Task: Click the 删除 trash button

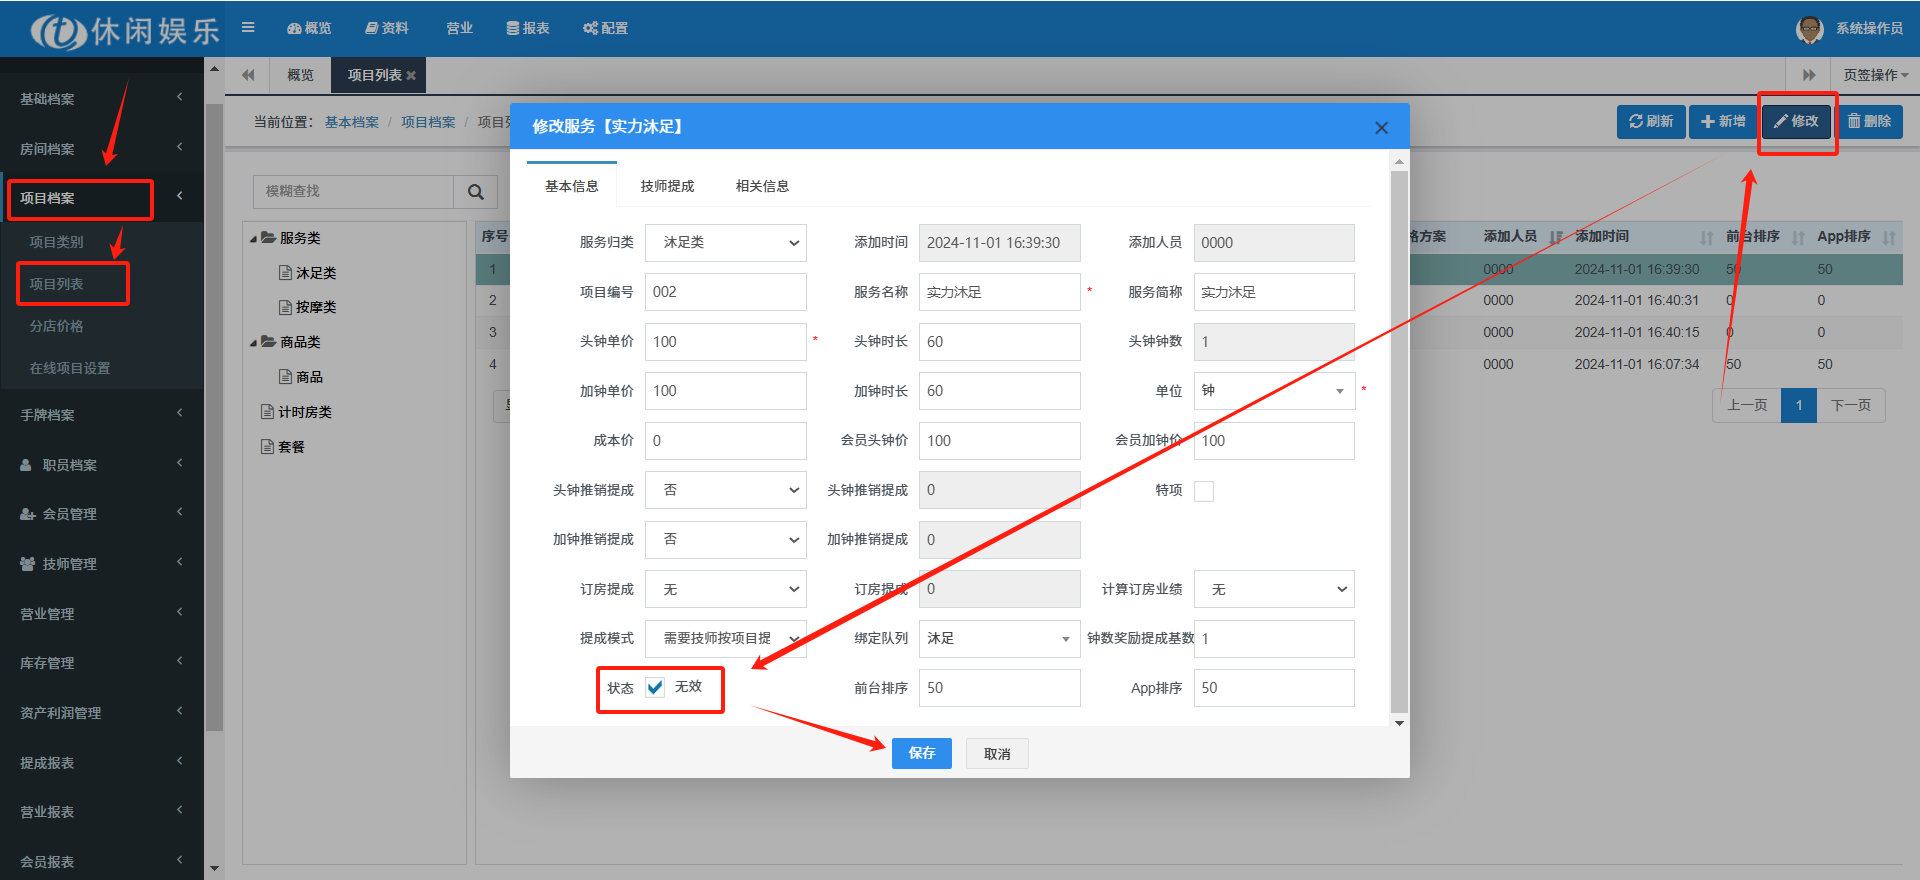Action: pyautogui.click(x=1869, y=121)
